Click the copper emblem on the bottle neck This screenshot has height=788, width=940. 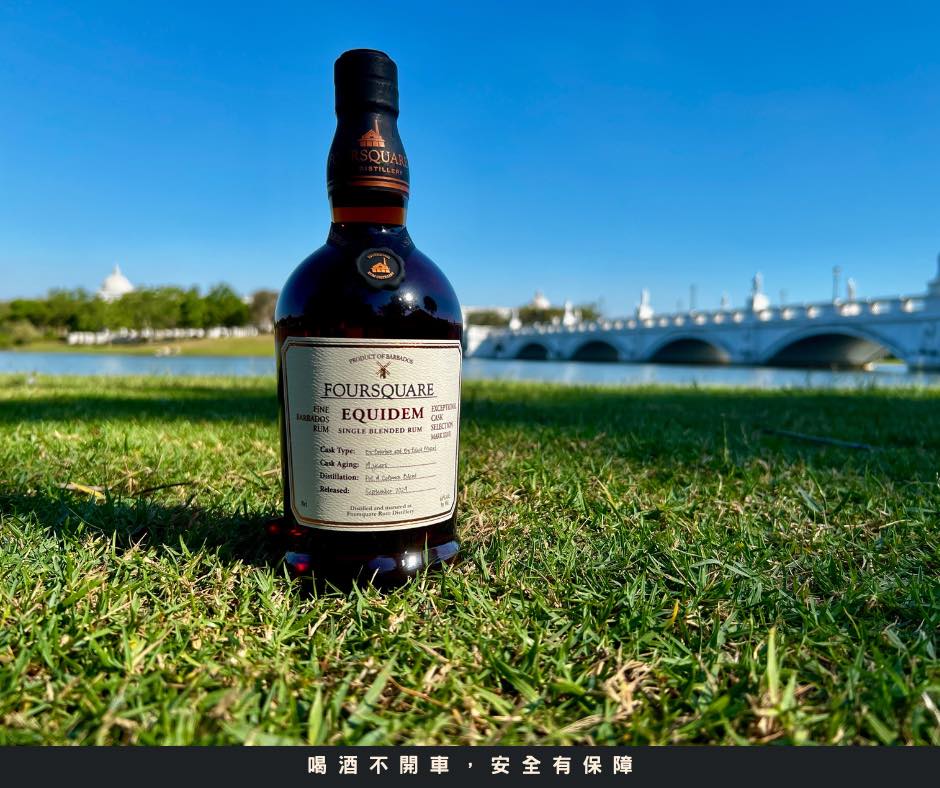pyautogui.click(x=372, y=137)
